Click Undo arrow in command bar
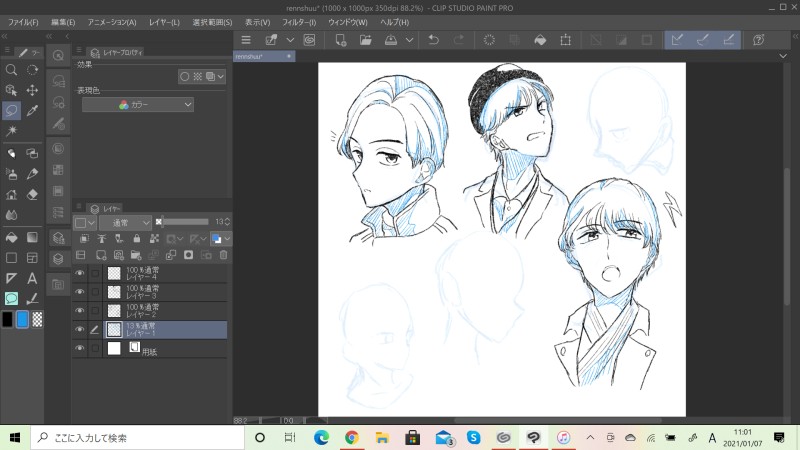 (x=434, y=40)
